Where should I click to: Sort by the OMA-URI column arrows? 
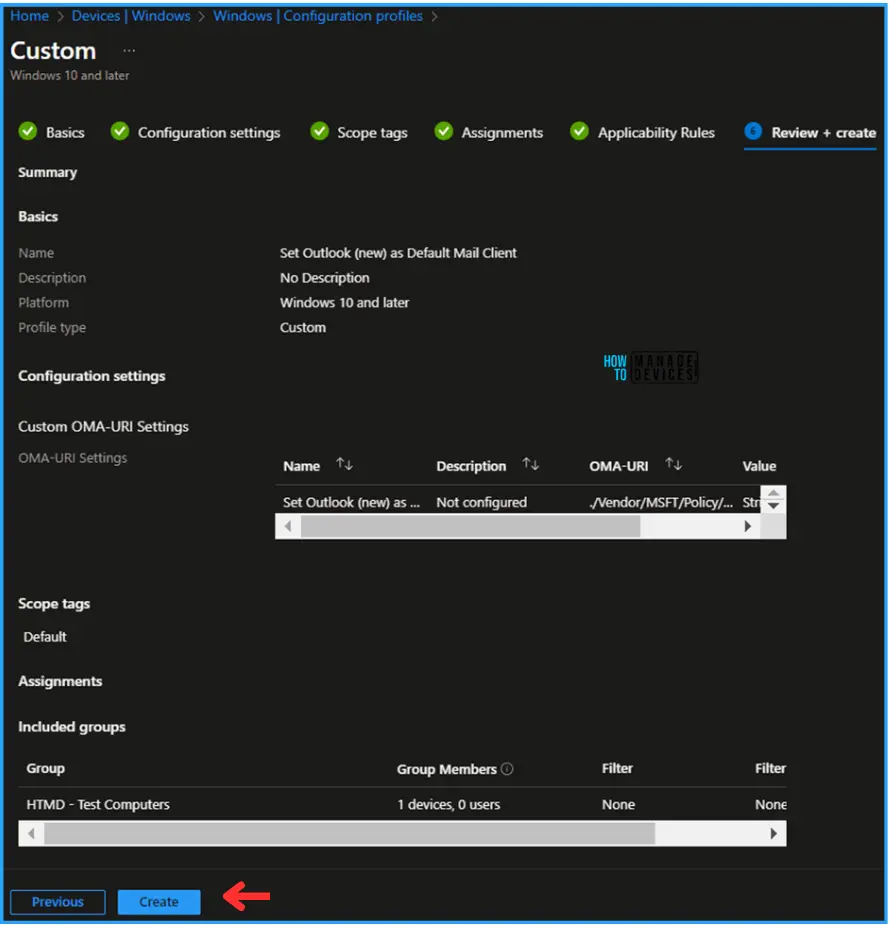pyautogui.click(x=673, y=465)
